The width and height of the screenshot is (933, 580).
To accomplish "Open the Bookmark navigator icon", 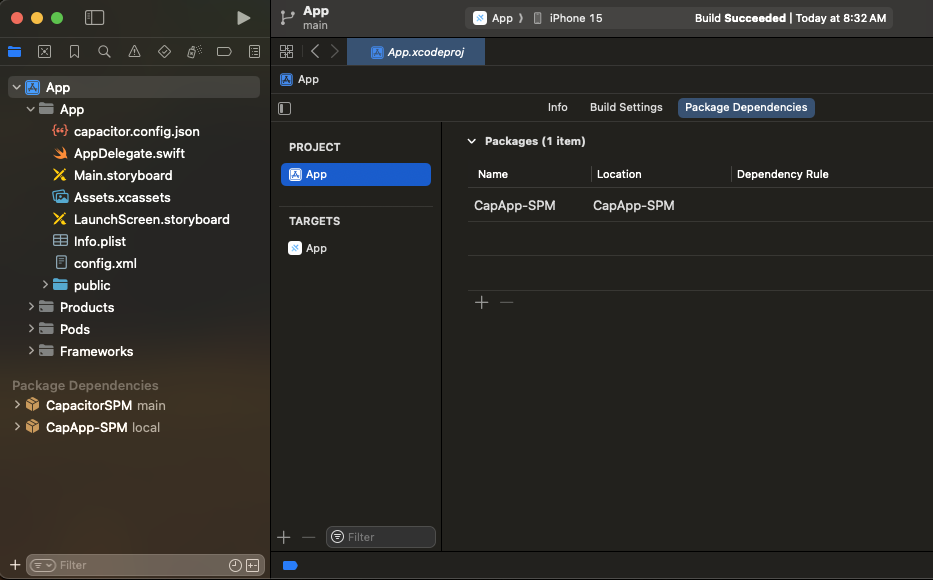I will (74, 51).
